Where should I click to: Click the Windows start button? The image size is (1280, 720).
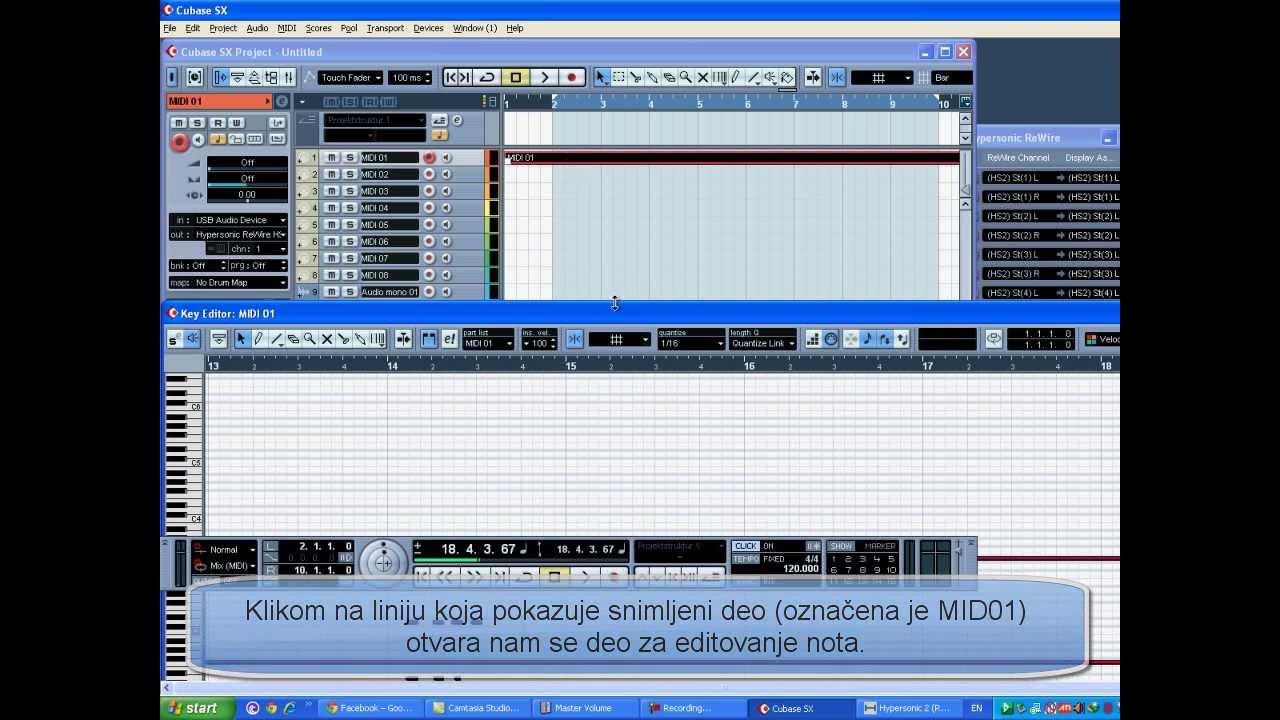click(x=196, y=708)
